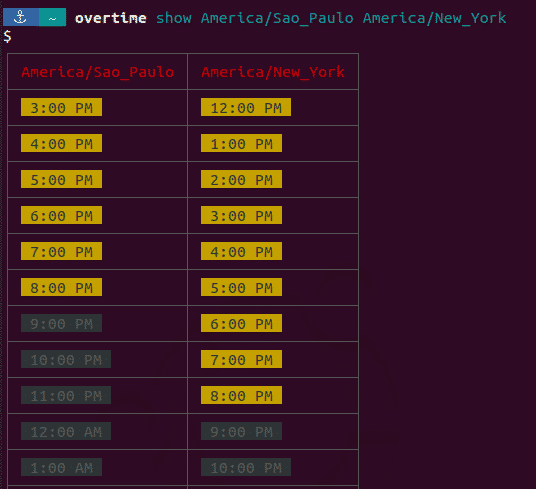Viewport: 536px width, 489px height.
Task: Click the 1:00 PM cell in New_York column
Action: tap(242, 143)
